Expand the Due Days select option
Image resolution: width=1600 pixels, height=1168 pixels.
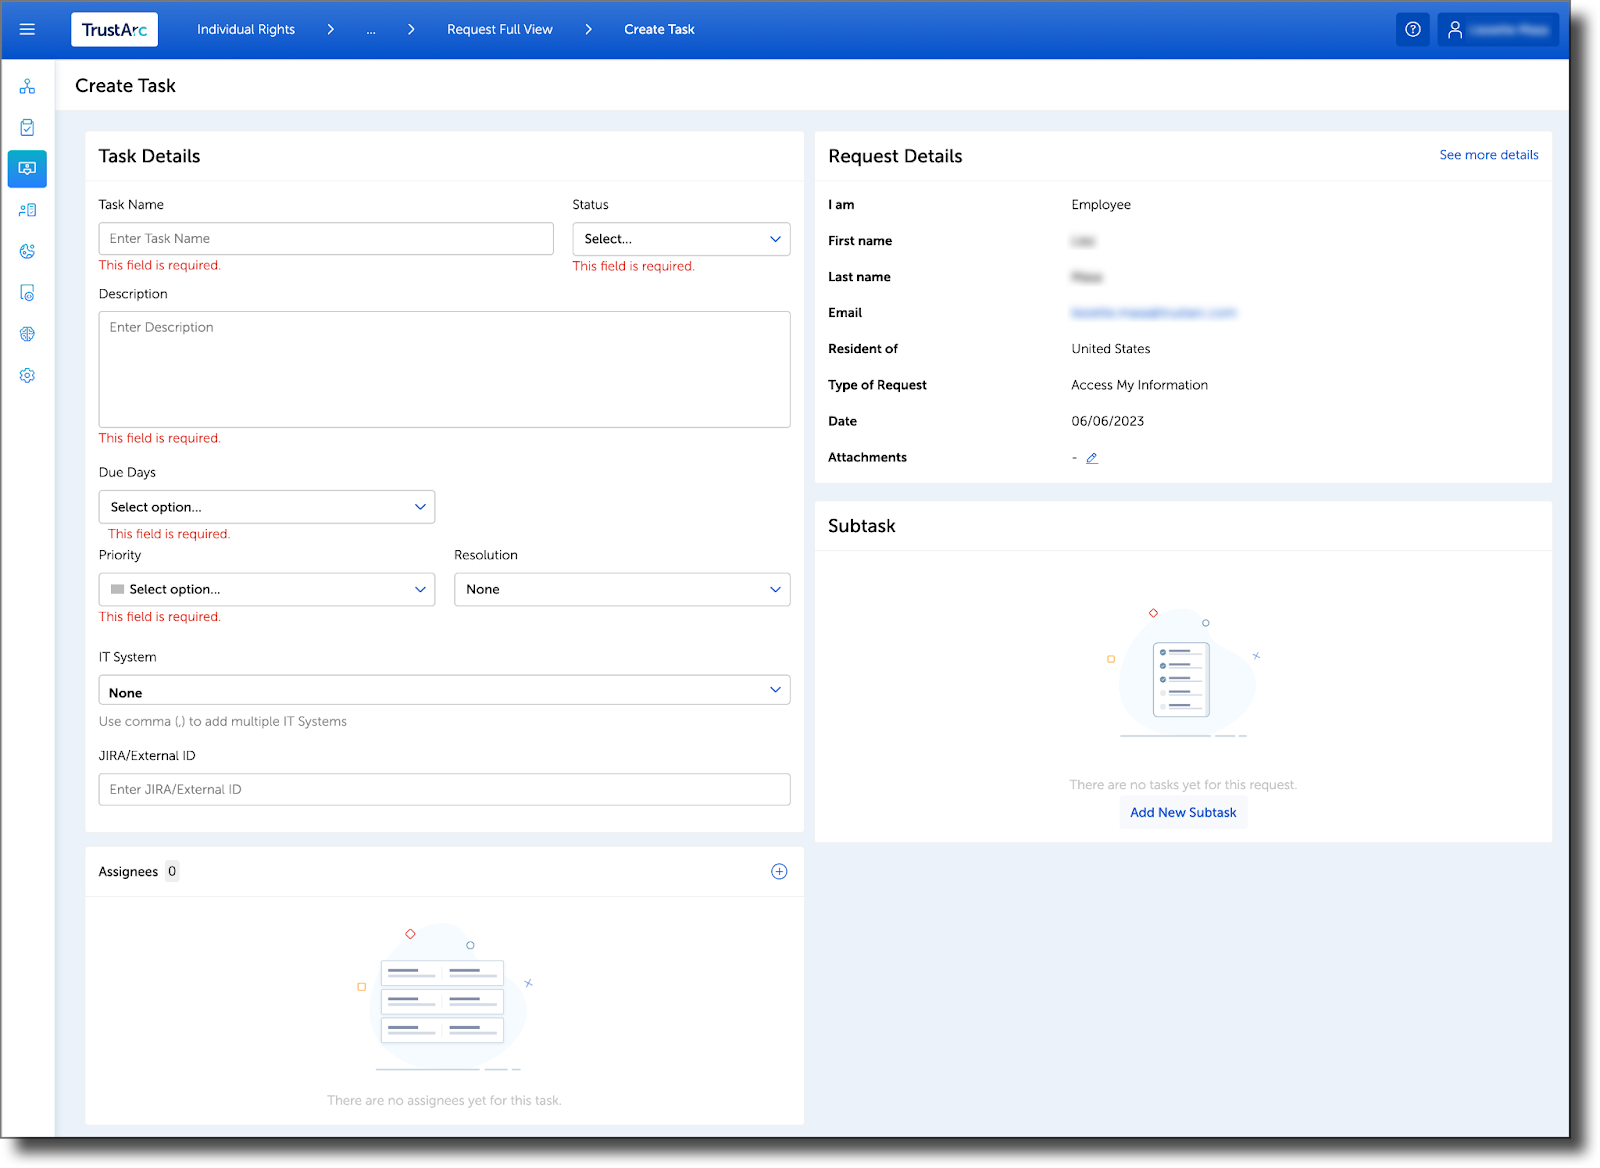coord(266,507)
